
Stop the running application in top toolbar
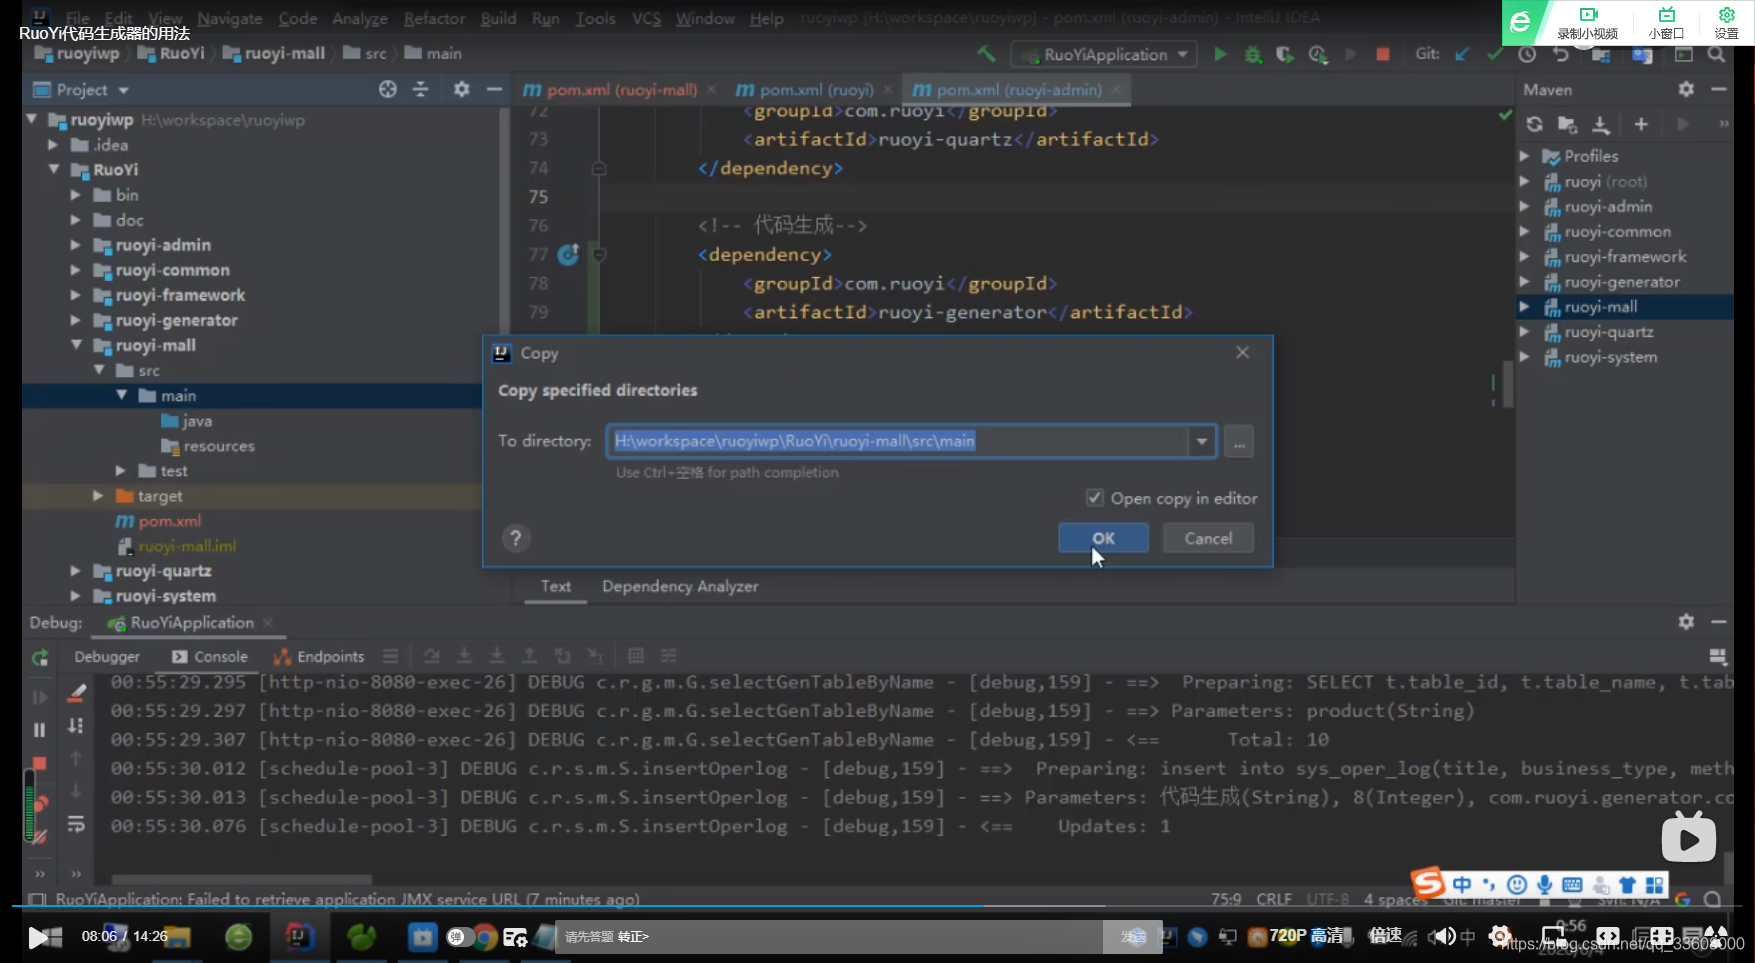pos(1382,54)
